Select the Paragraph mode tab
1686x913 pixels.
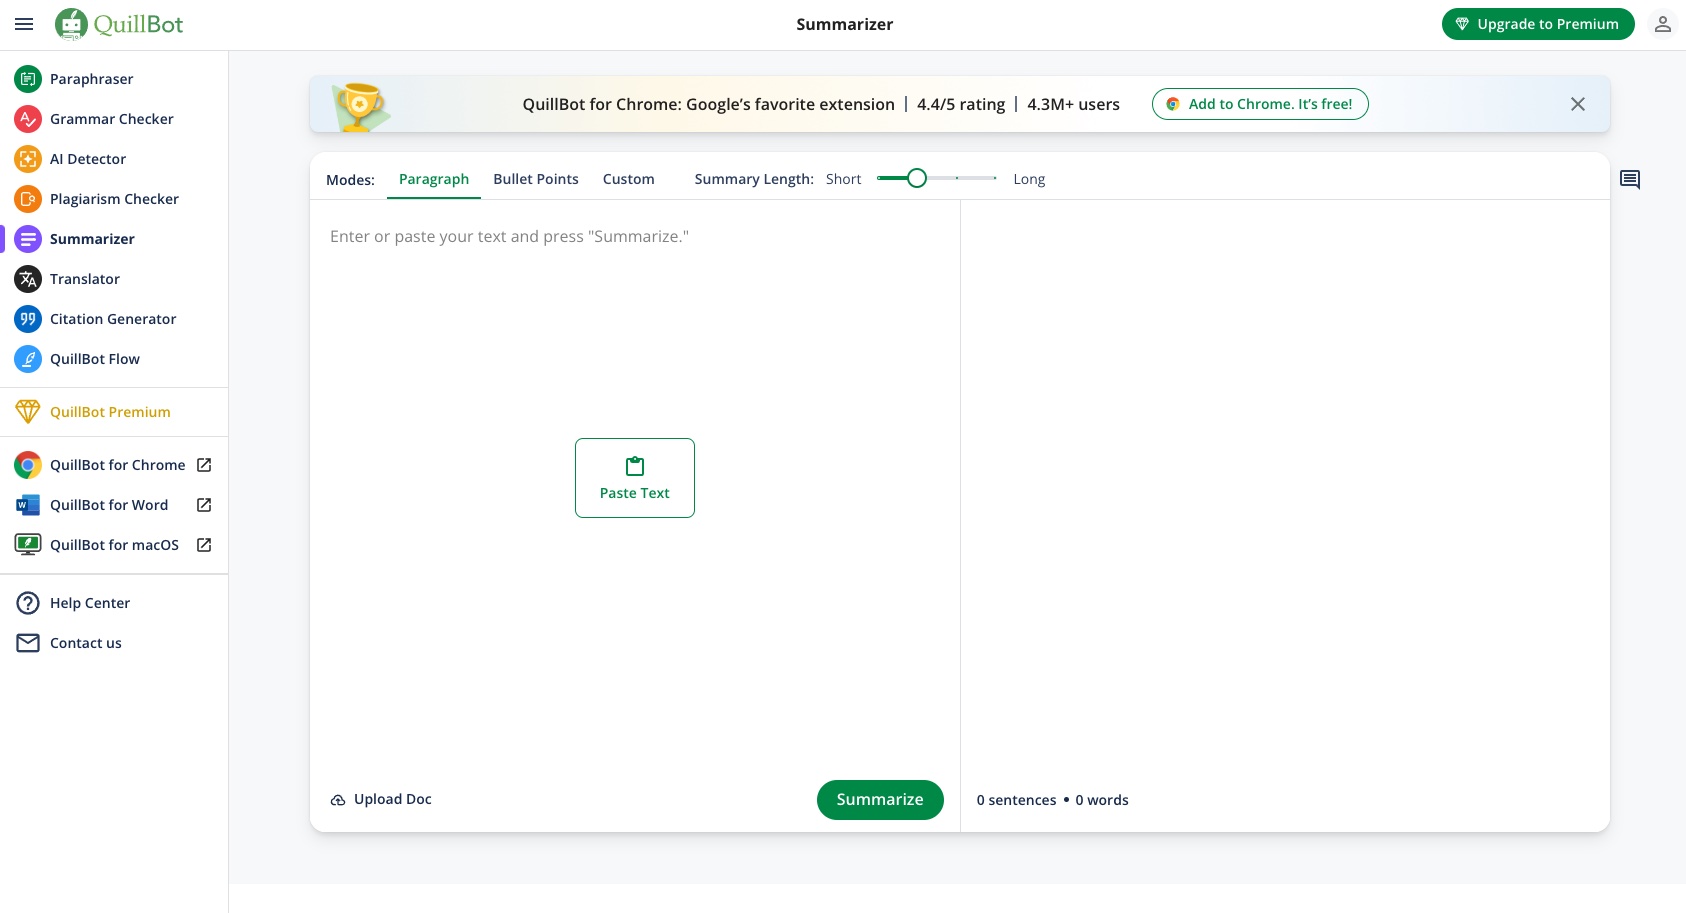click(434, 179)
